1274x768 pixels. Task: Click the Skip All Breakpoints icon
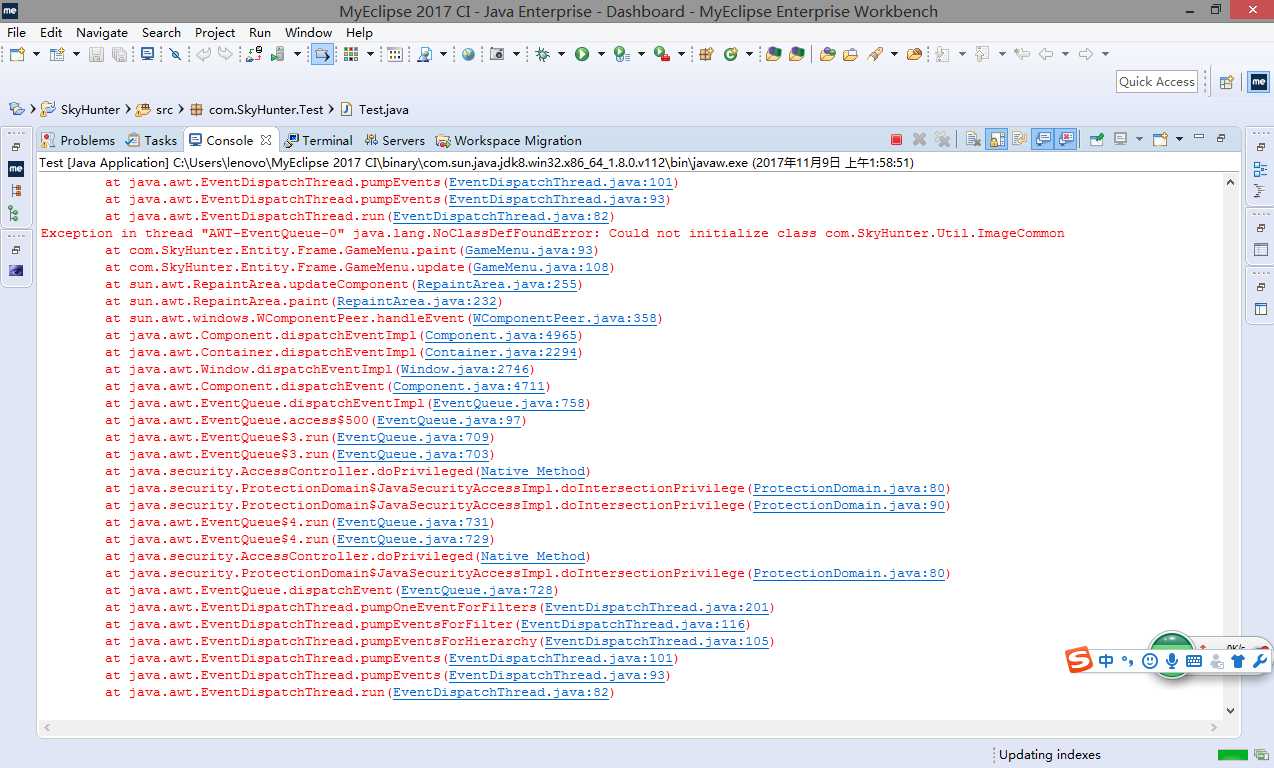(x=176, y=54)
